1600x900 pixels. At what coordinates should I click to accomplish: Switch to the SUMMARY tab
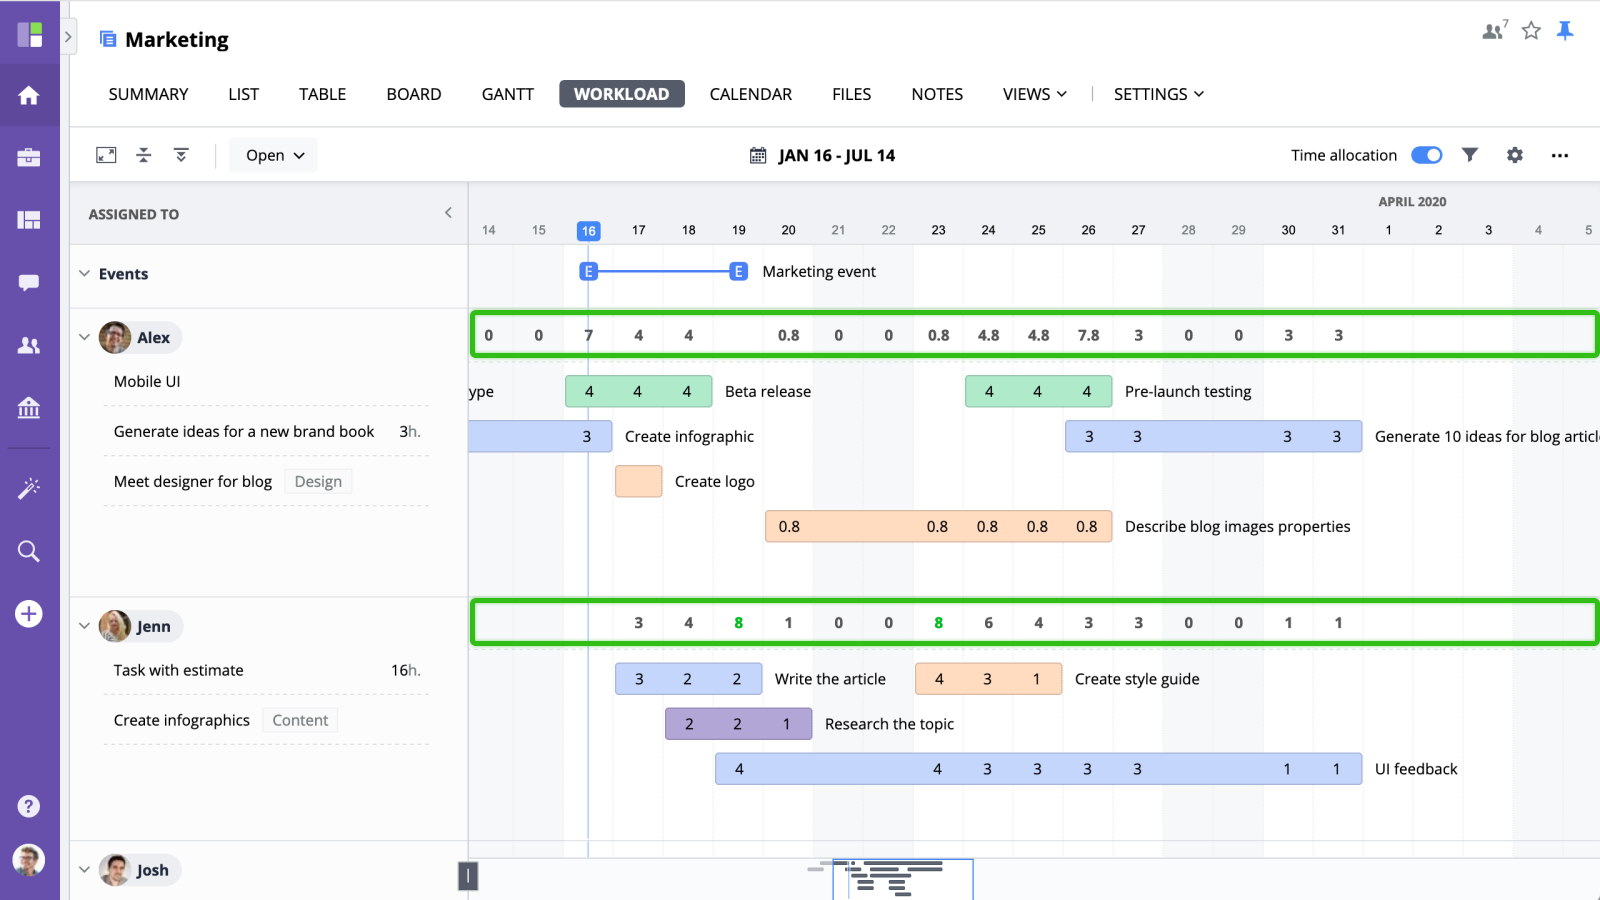pos(148,94)
